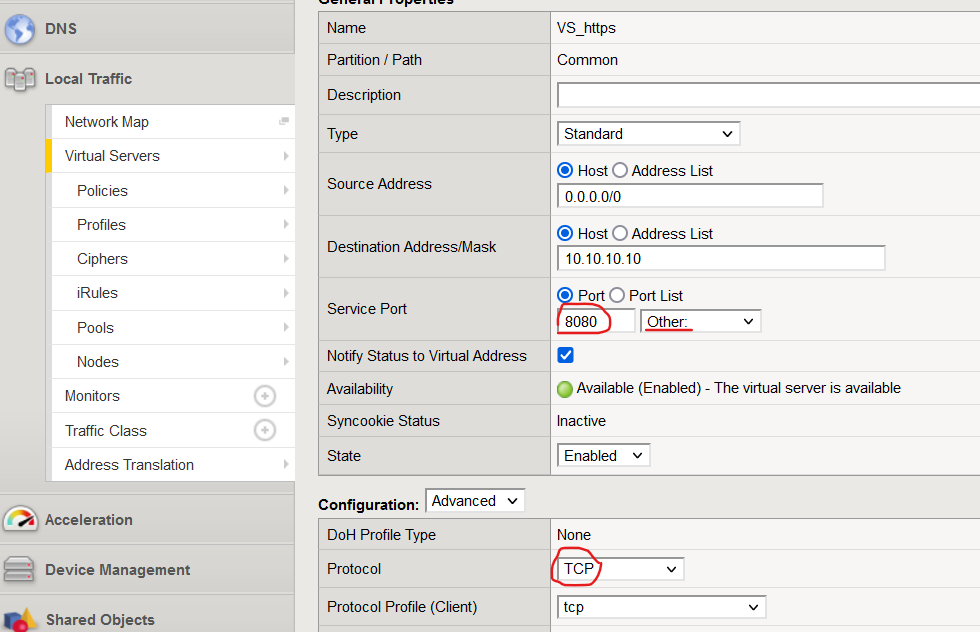Screen dimensions: 980x632
Task: Open the State dropdown set to Enabled
Action: point(603,455)
